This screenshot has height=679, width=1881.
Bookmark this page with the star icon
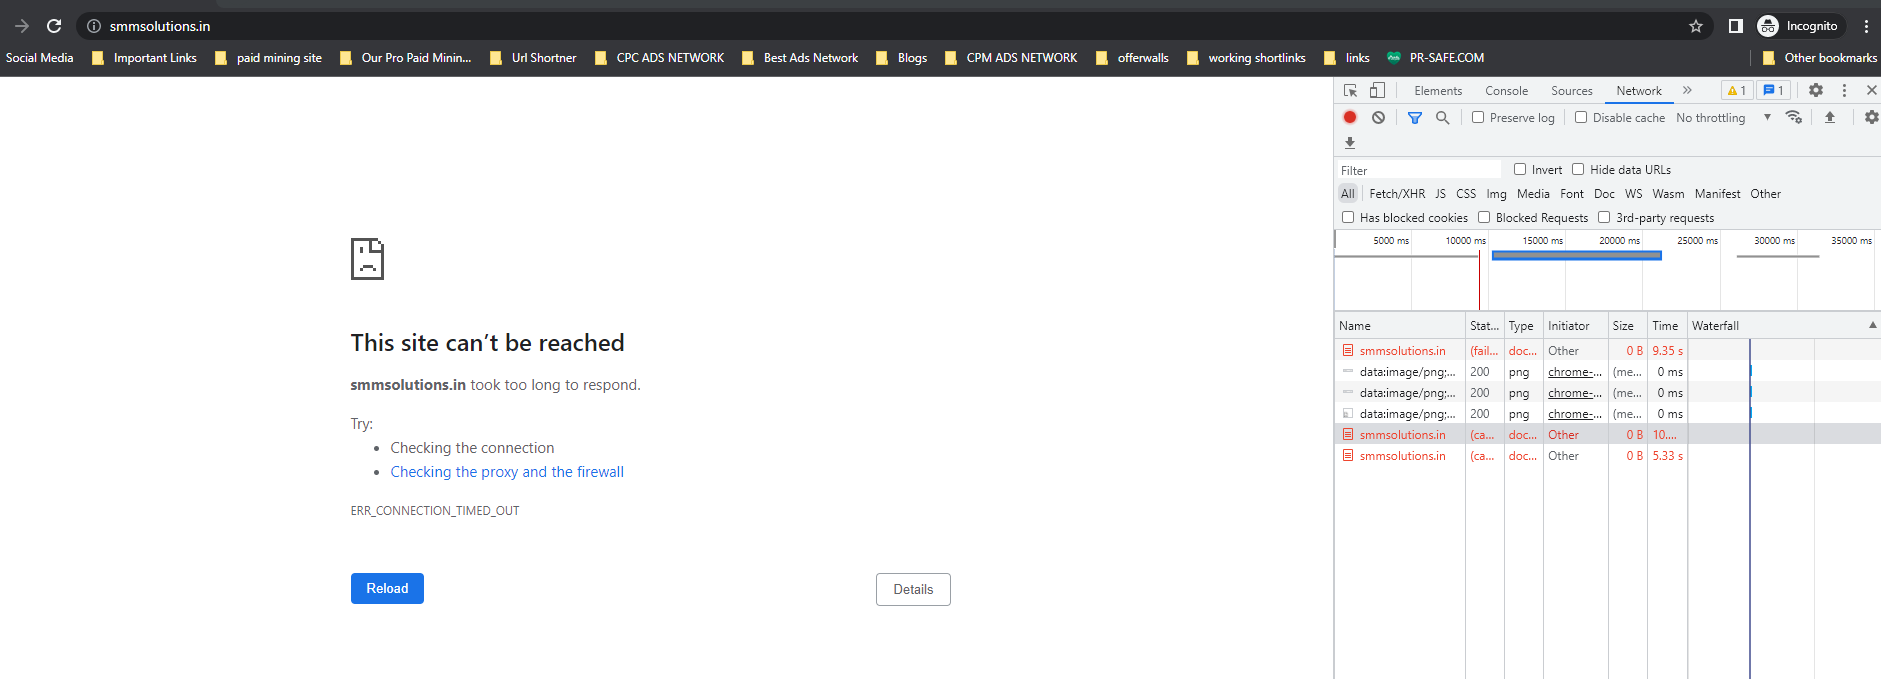pos(1696,26)
